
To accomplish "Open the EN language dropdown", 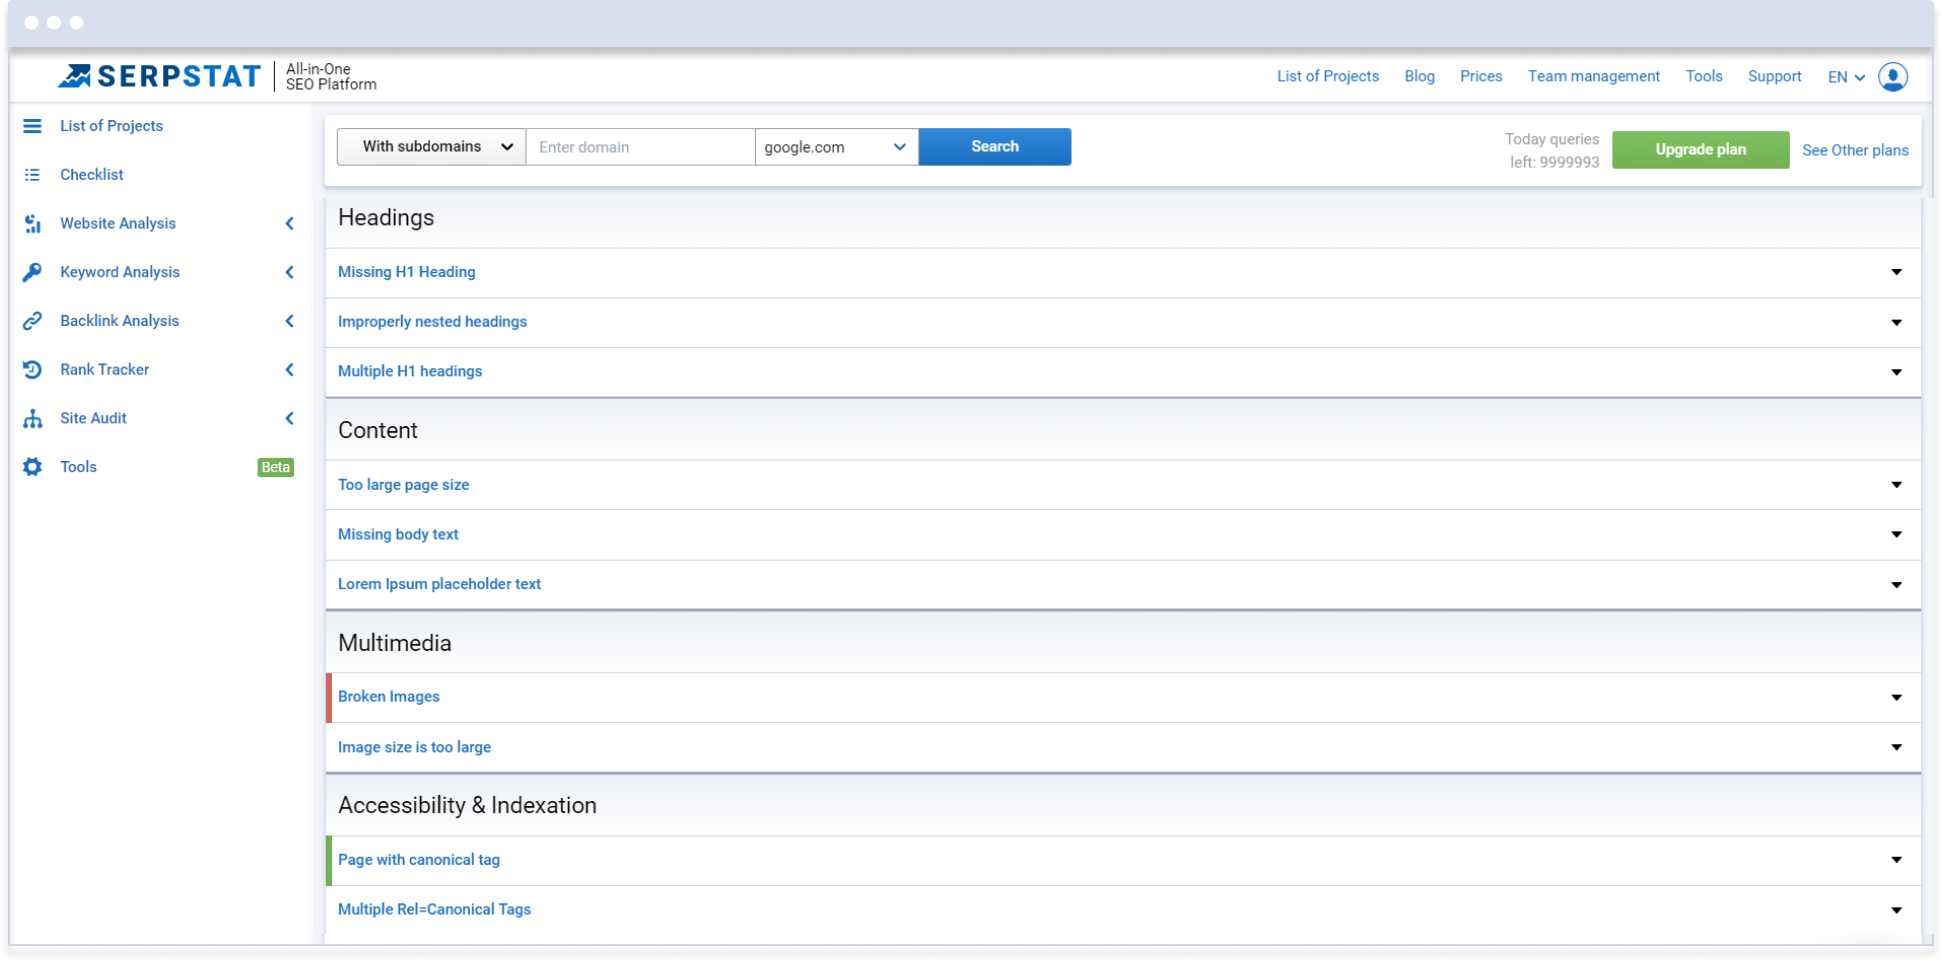I will pyautogui.click(x=1846, y=77).
